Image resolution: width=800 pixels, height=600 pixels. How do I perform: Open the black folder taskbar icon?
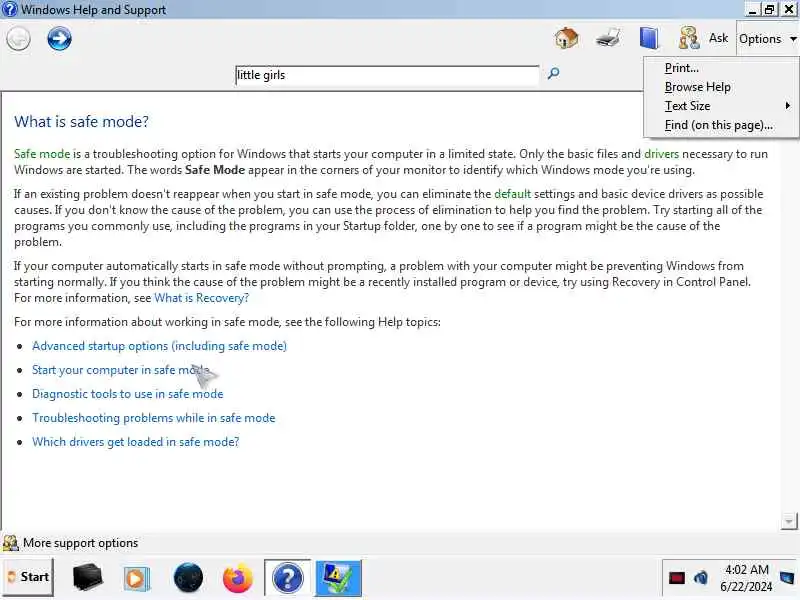(x=88, y=578)
